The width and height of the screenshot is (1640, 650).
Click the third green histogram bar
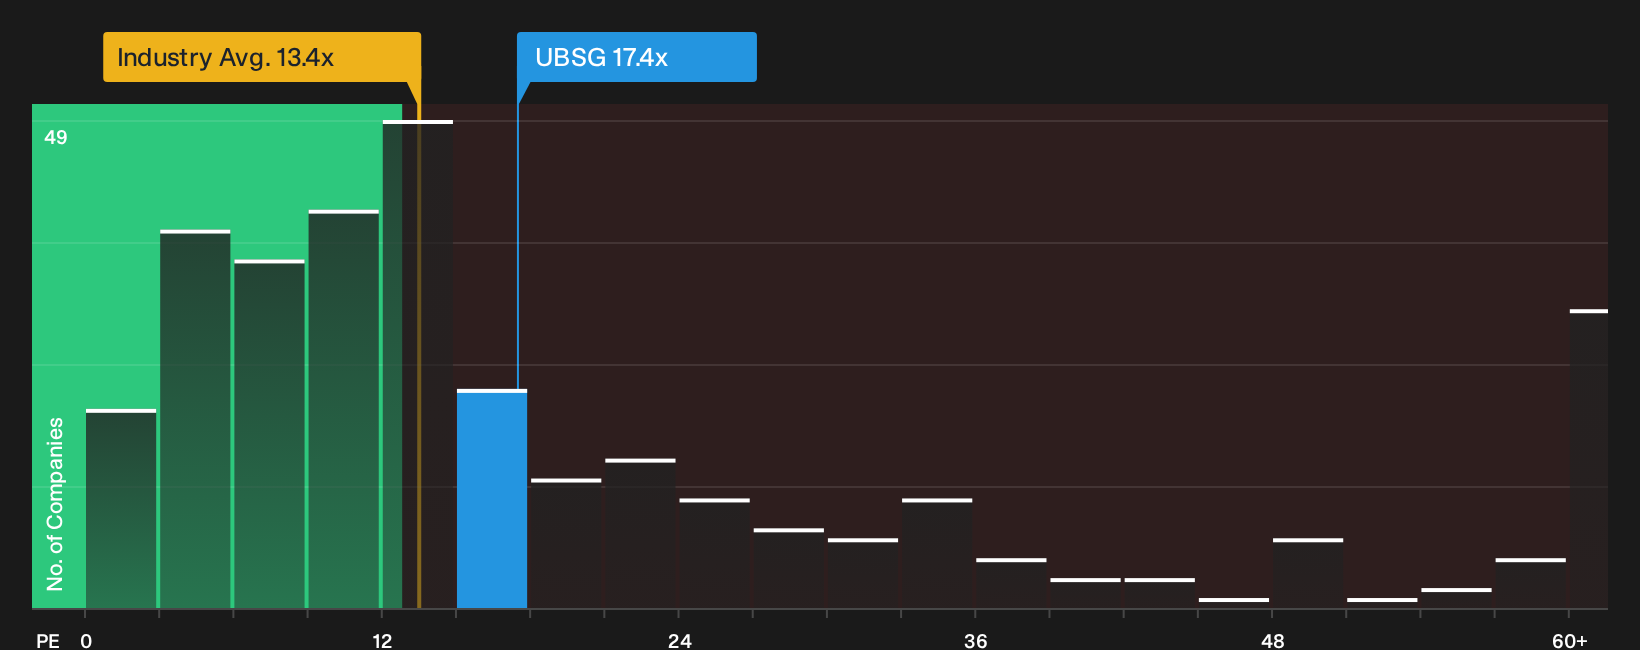[269, 434]
